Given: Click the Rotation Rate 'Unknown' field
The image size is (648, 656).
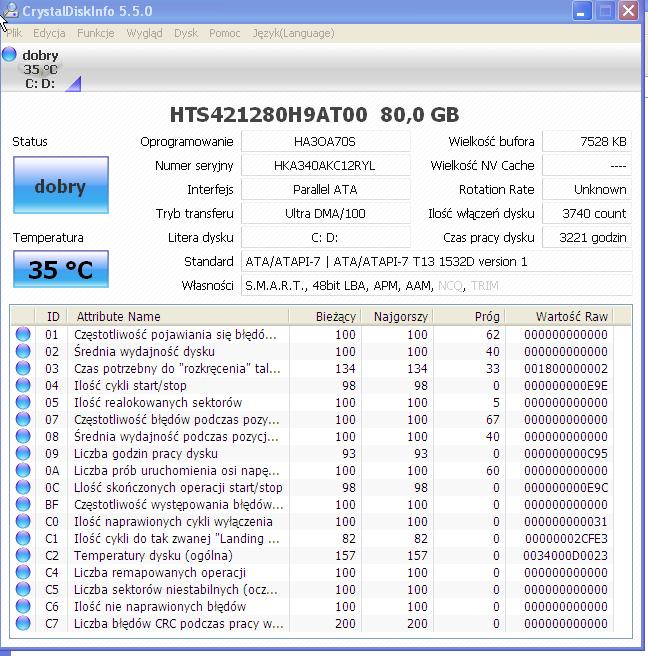Looking at the screenshot, I should coord(587,190).
